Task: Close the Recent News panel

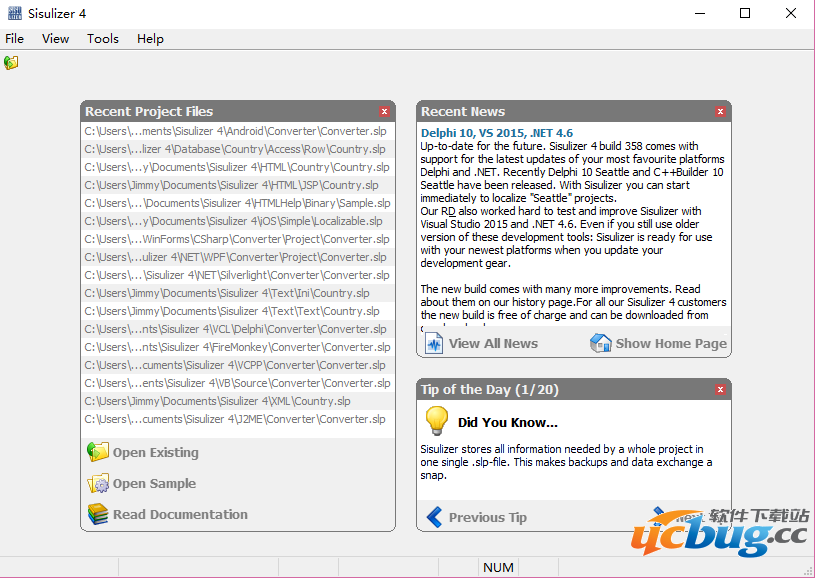Action: click(x=721, y=112)
